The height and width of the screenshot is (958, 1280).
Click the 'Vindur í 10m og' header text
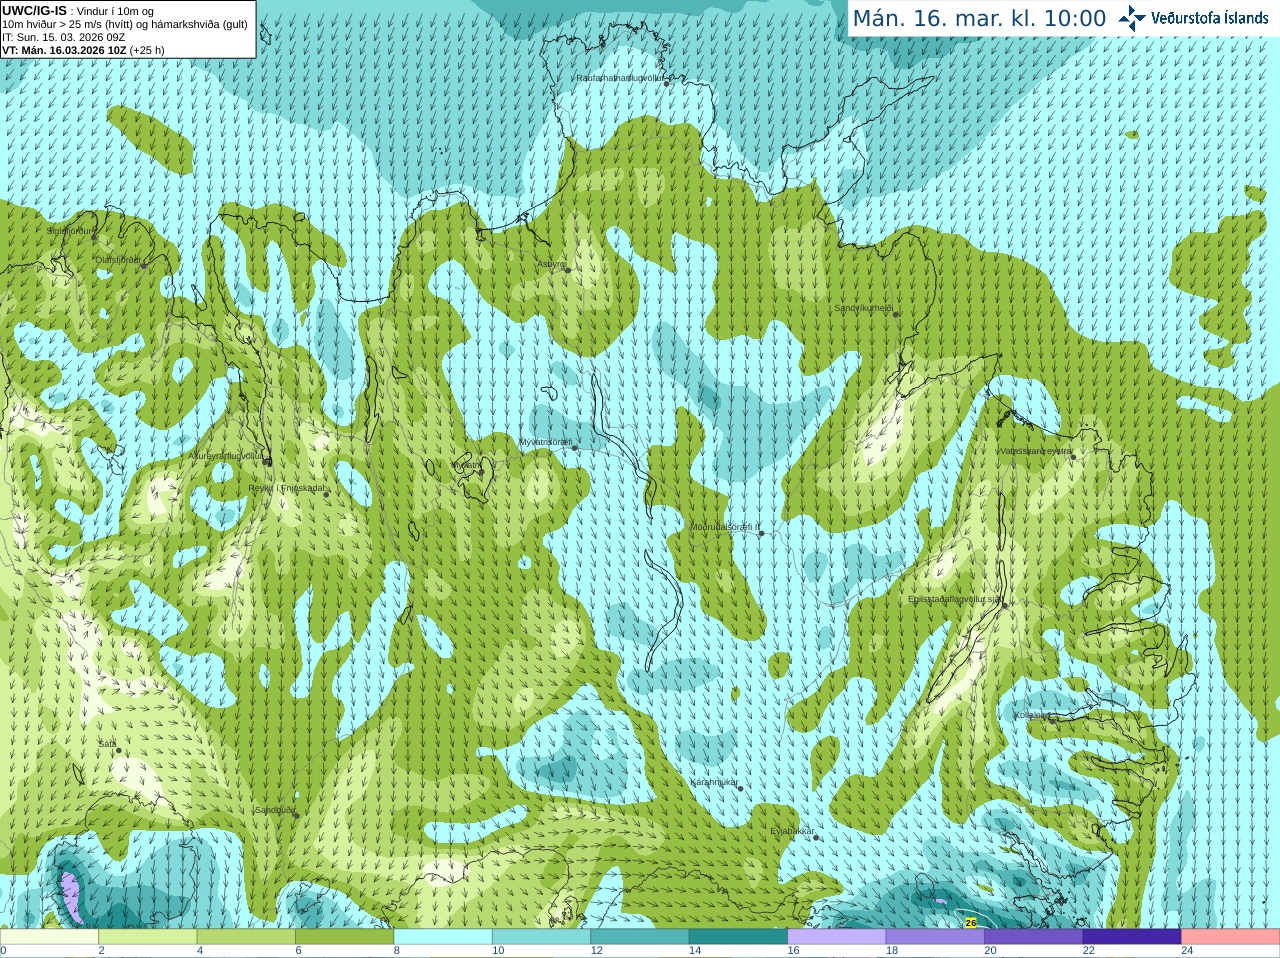pos(115,11)
